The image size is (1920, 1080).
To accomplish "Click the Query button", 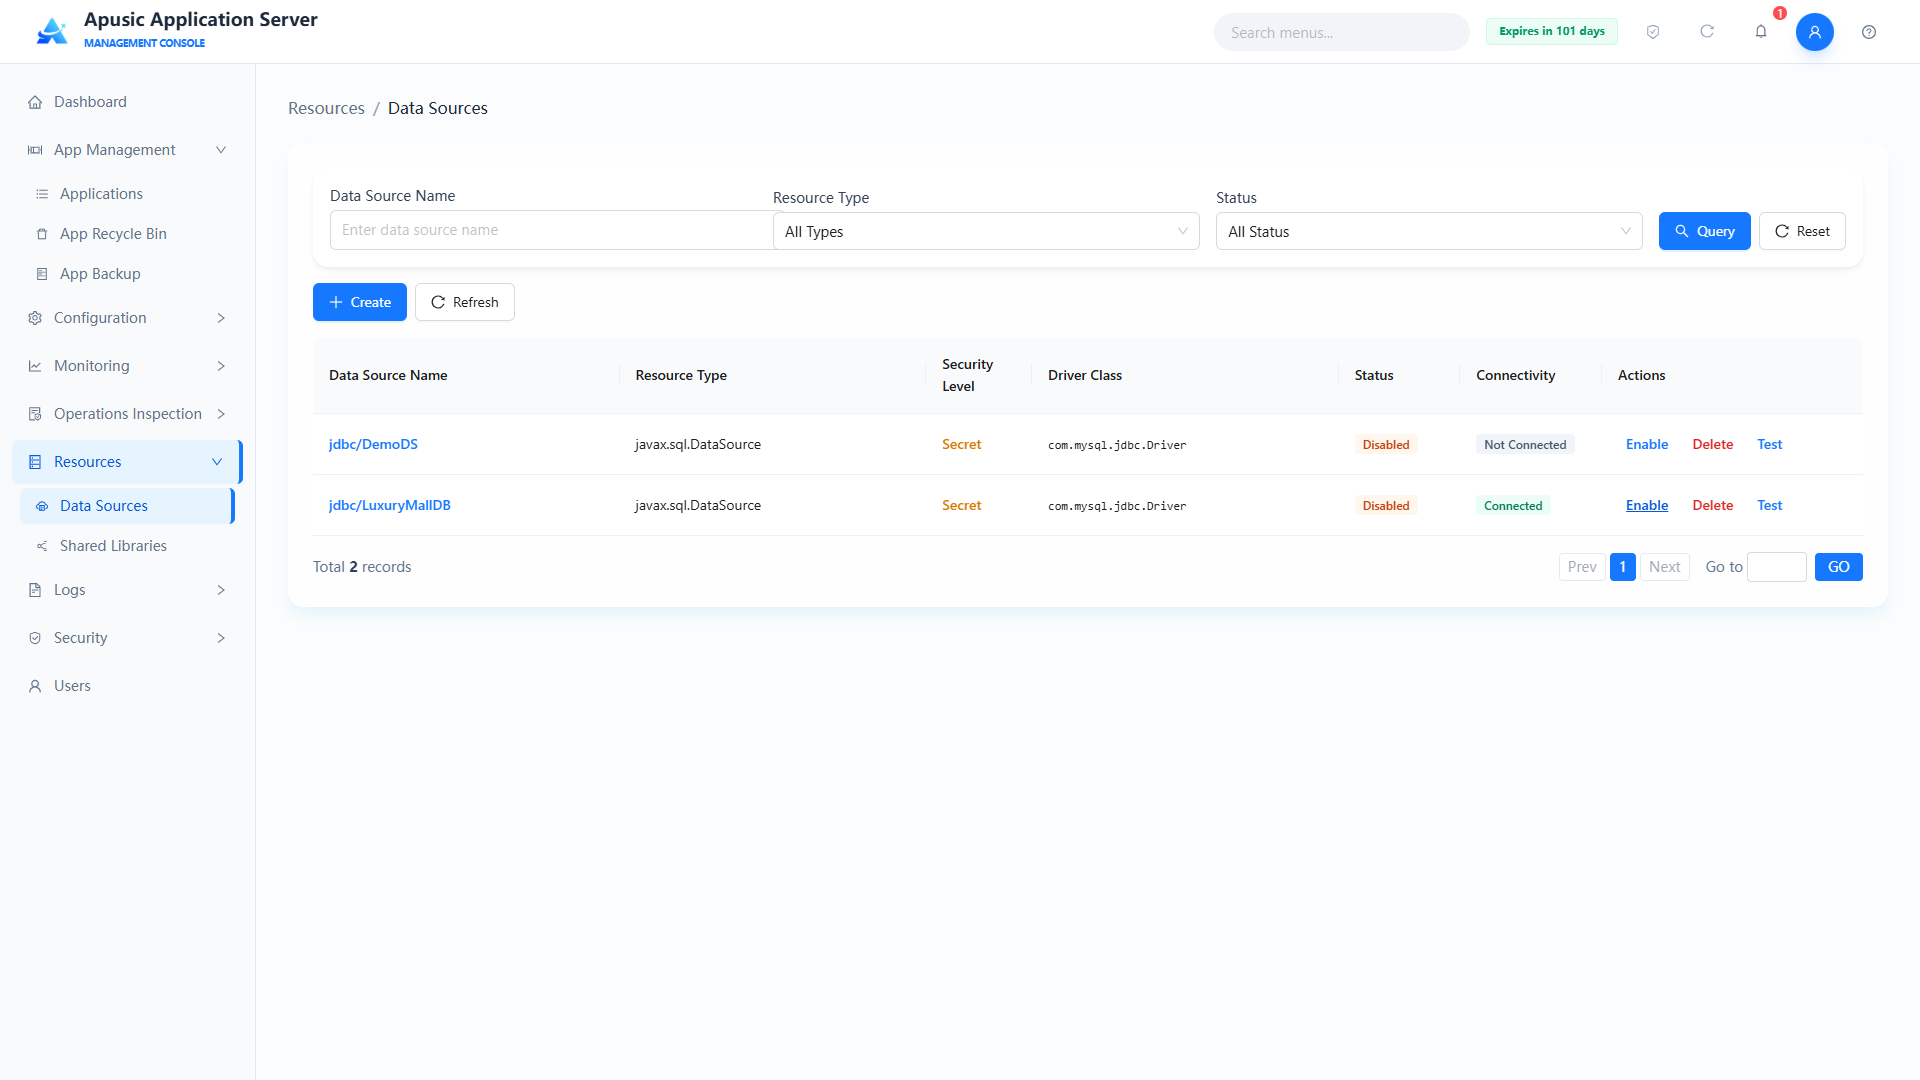I will pyautogui.click(x=1704, y=231).
